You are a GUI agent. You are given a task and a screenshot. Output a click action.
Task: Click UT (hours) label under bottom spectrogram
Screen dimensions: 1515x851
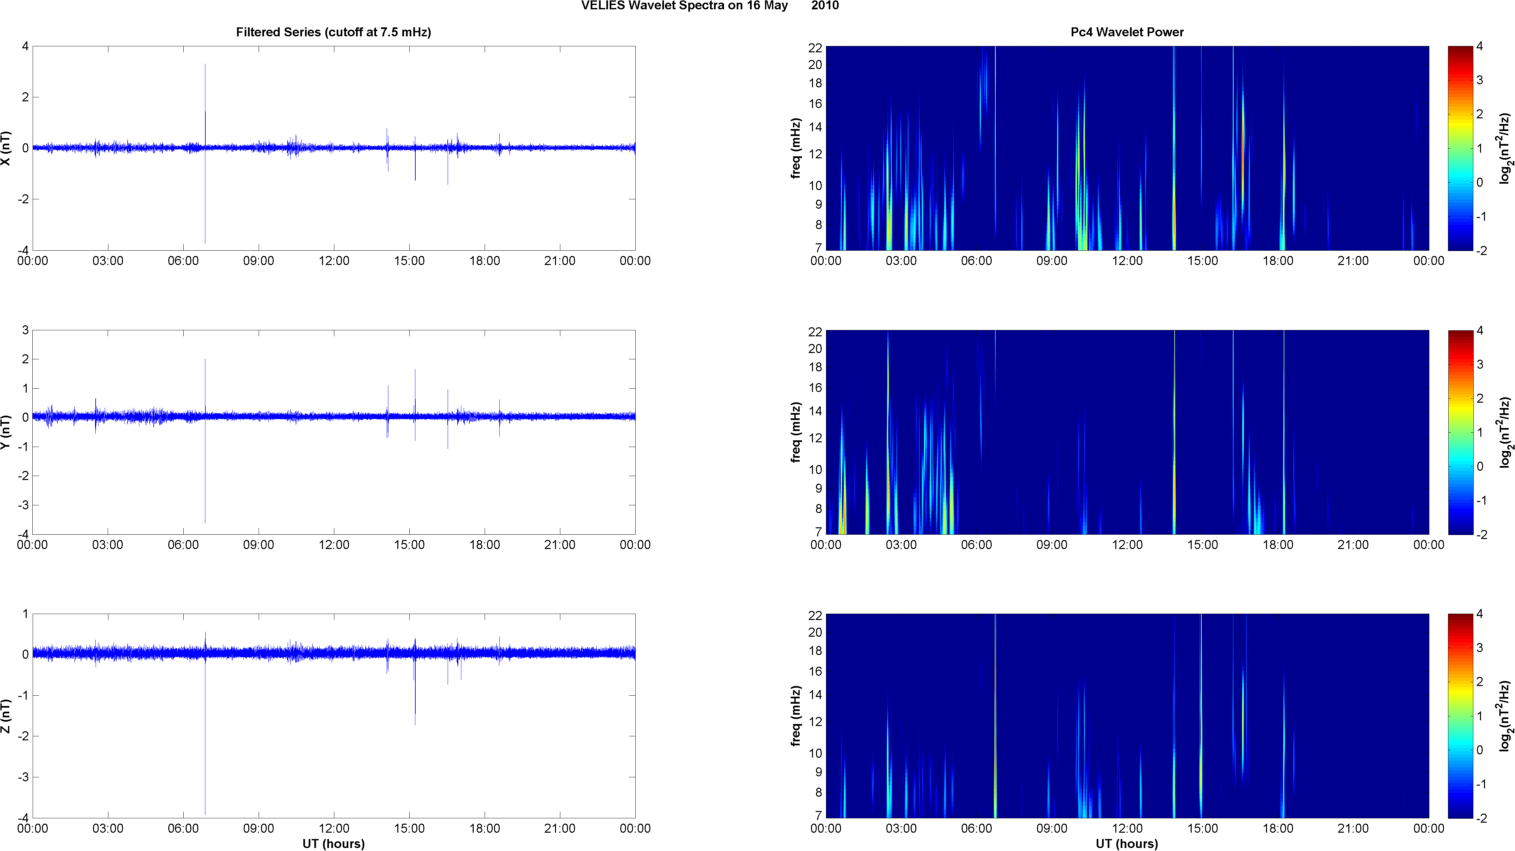point(1127,843)
